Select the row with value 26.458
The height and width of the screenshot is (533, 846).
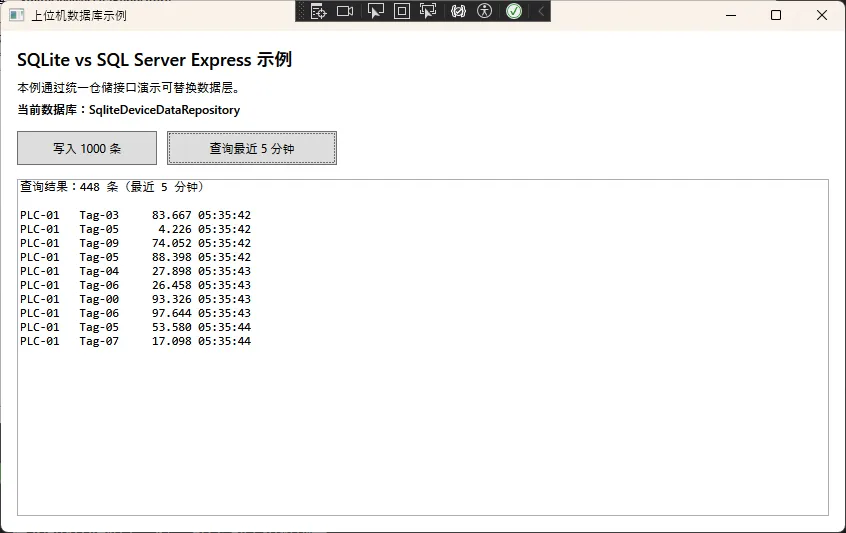click(135, 285)
